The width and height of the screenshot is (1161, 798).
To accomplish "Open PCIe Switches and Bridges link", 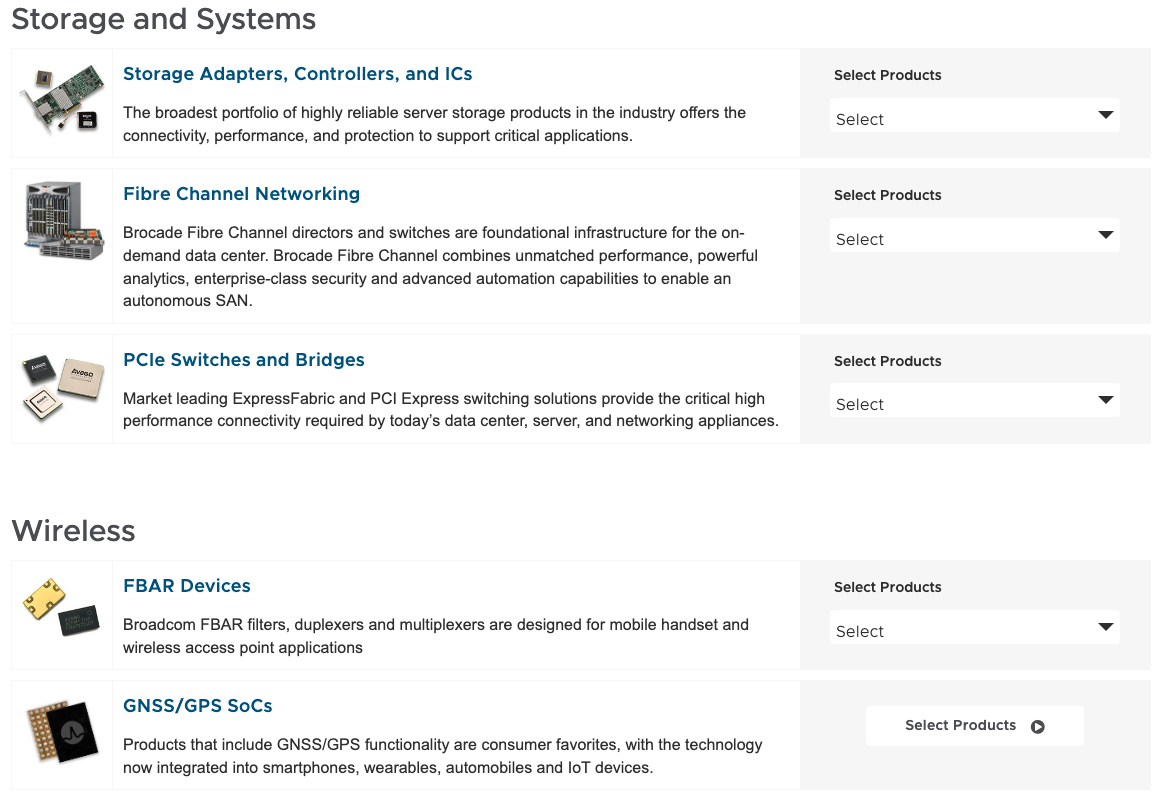I will (244, 360).
